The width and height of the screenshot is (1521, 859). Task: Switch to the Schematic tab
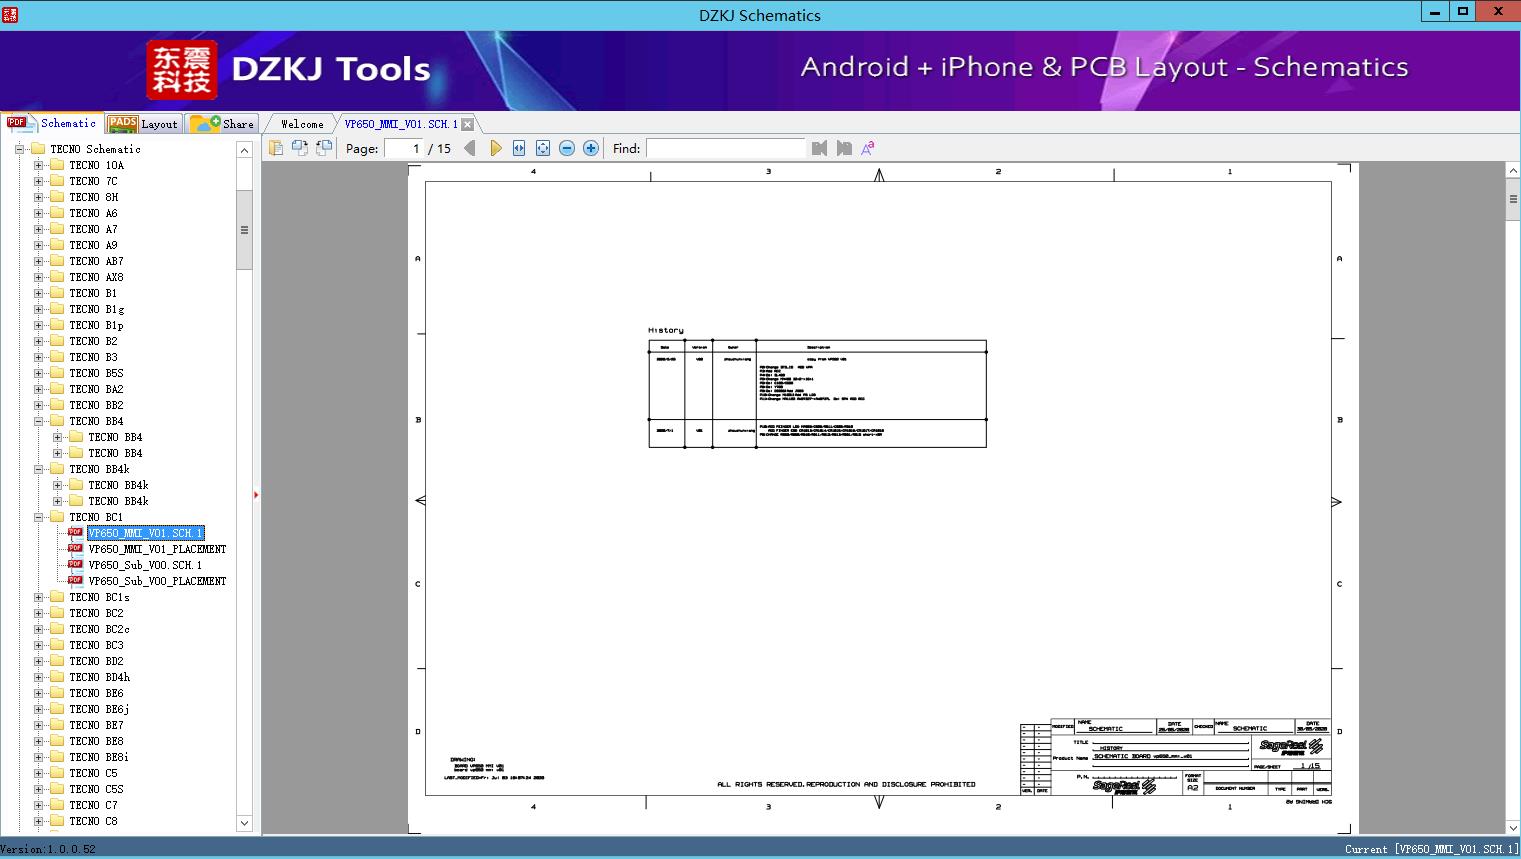pyautogui.click(x=52, y=123)
